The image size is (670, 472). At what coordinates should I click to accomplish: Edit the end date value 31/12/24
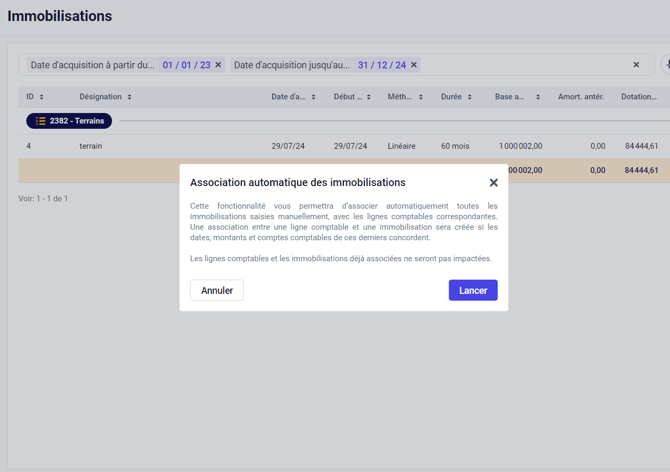pyautogui.click(x=381, y=65)
